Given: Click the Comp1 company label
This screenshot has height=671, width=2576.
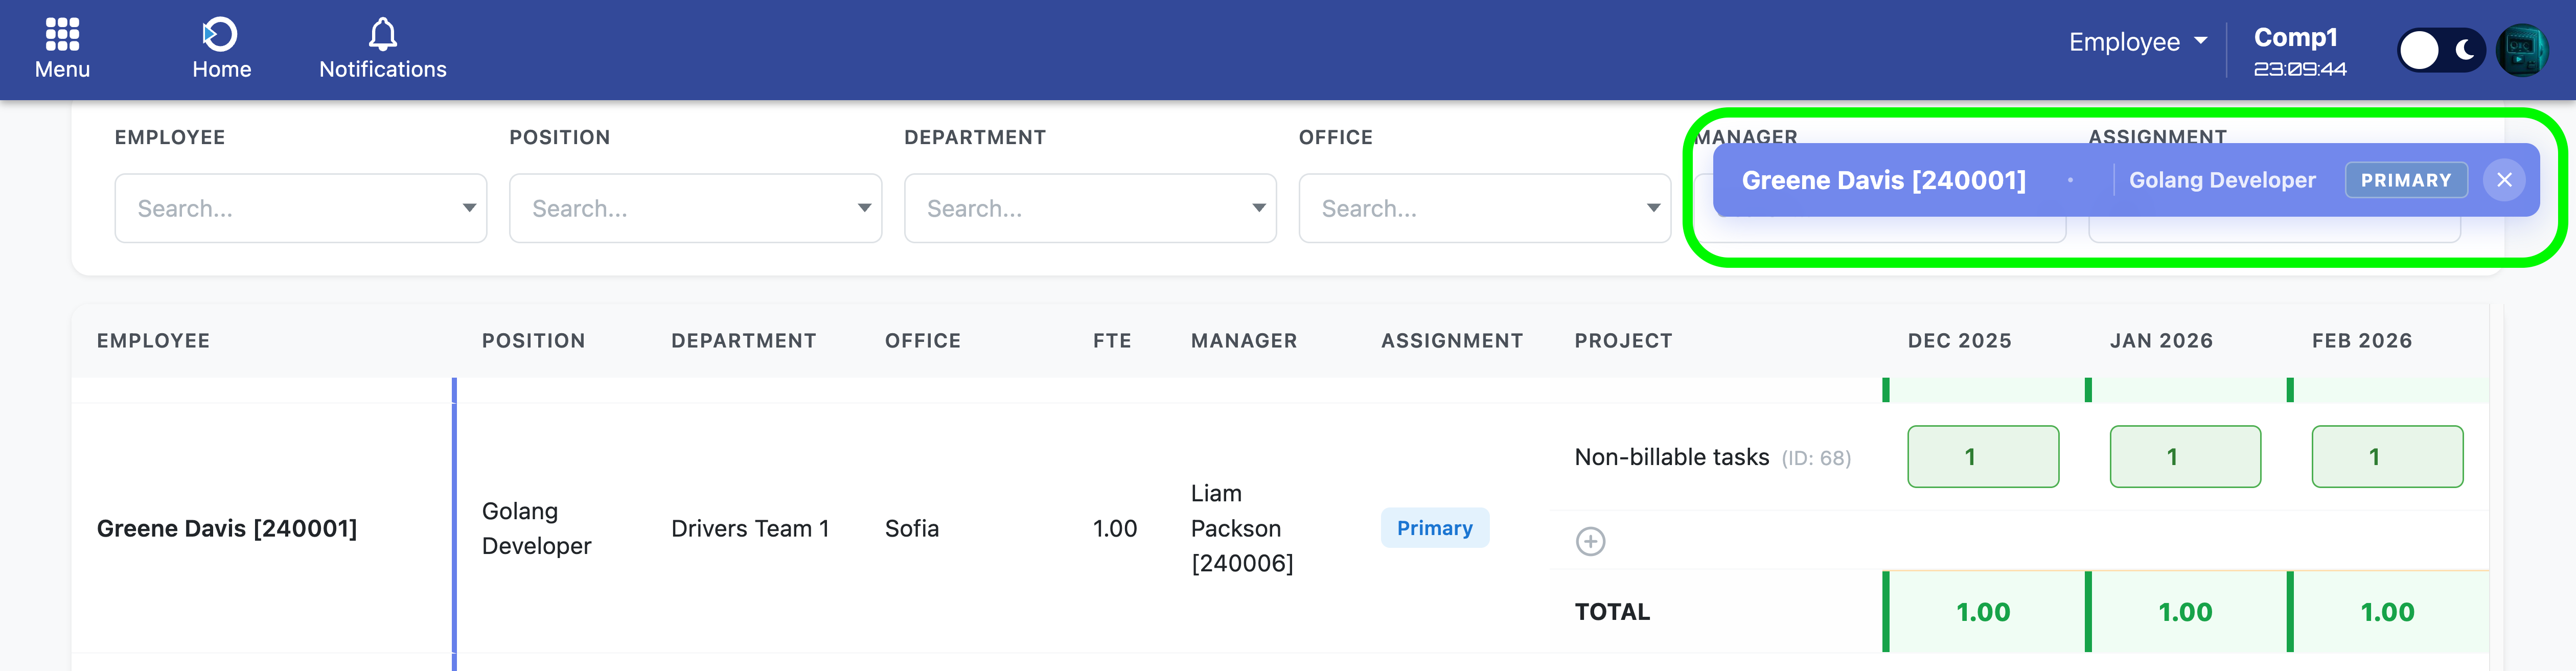Looking at the screenshot, I should click(2295, 38).
